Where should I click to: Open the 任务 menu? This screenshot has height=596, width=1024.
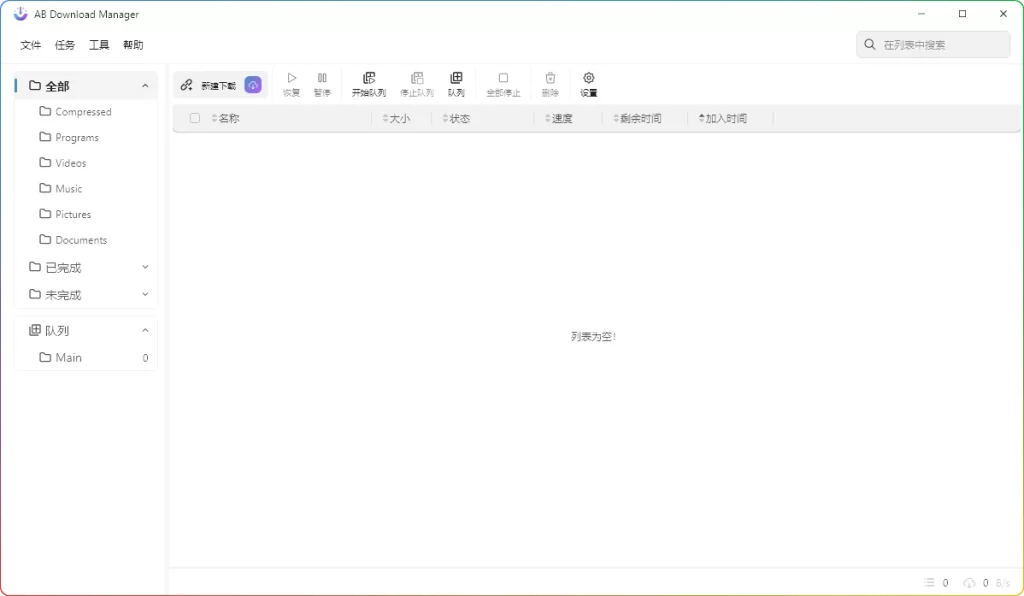click(x=64, y=44)
